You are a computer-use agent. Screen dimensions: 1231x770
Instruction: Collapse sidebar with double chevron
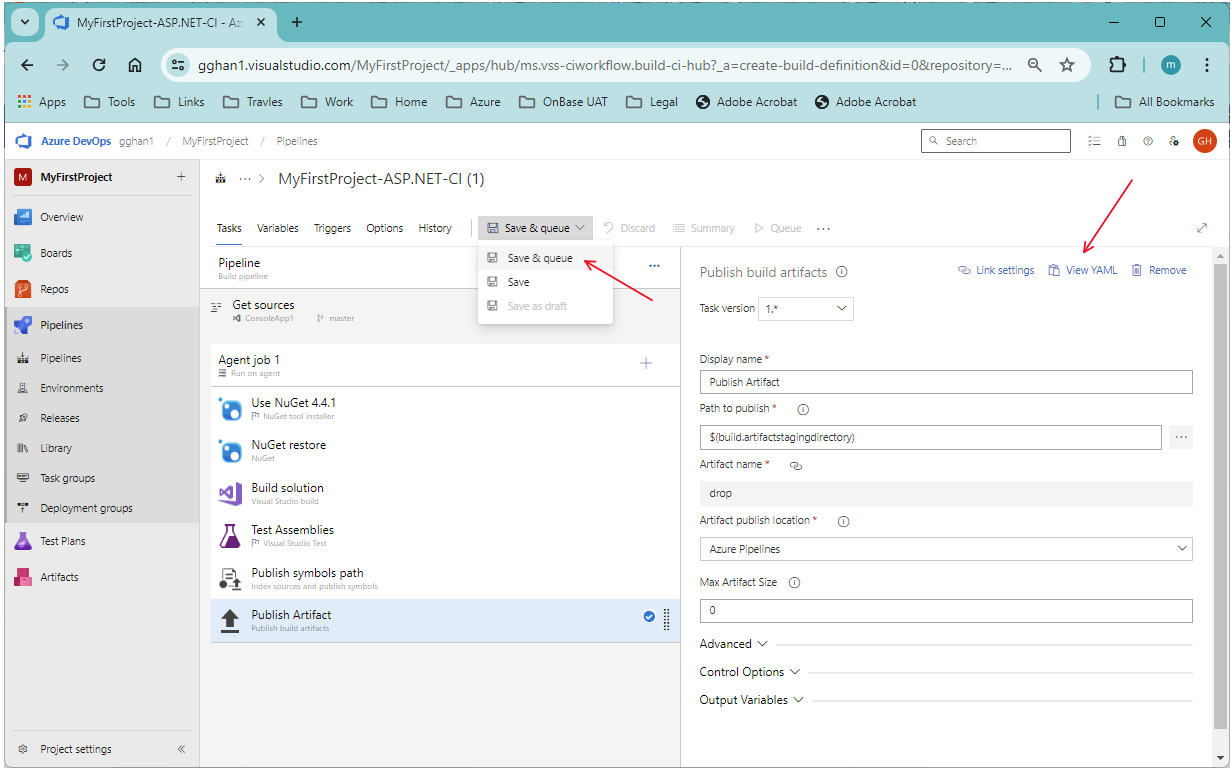point(181,749)
